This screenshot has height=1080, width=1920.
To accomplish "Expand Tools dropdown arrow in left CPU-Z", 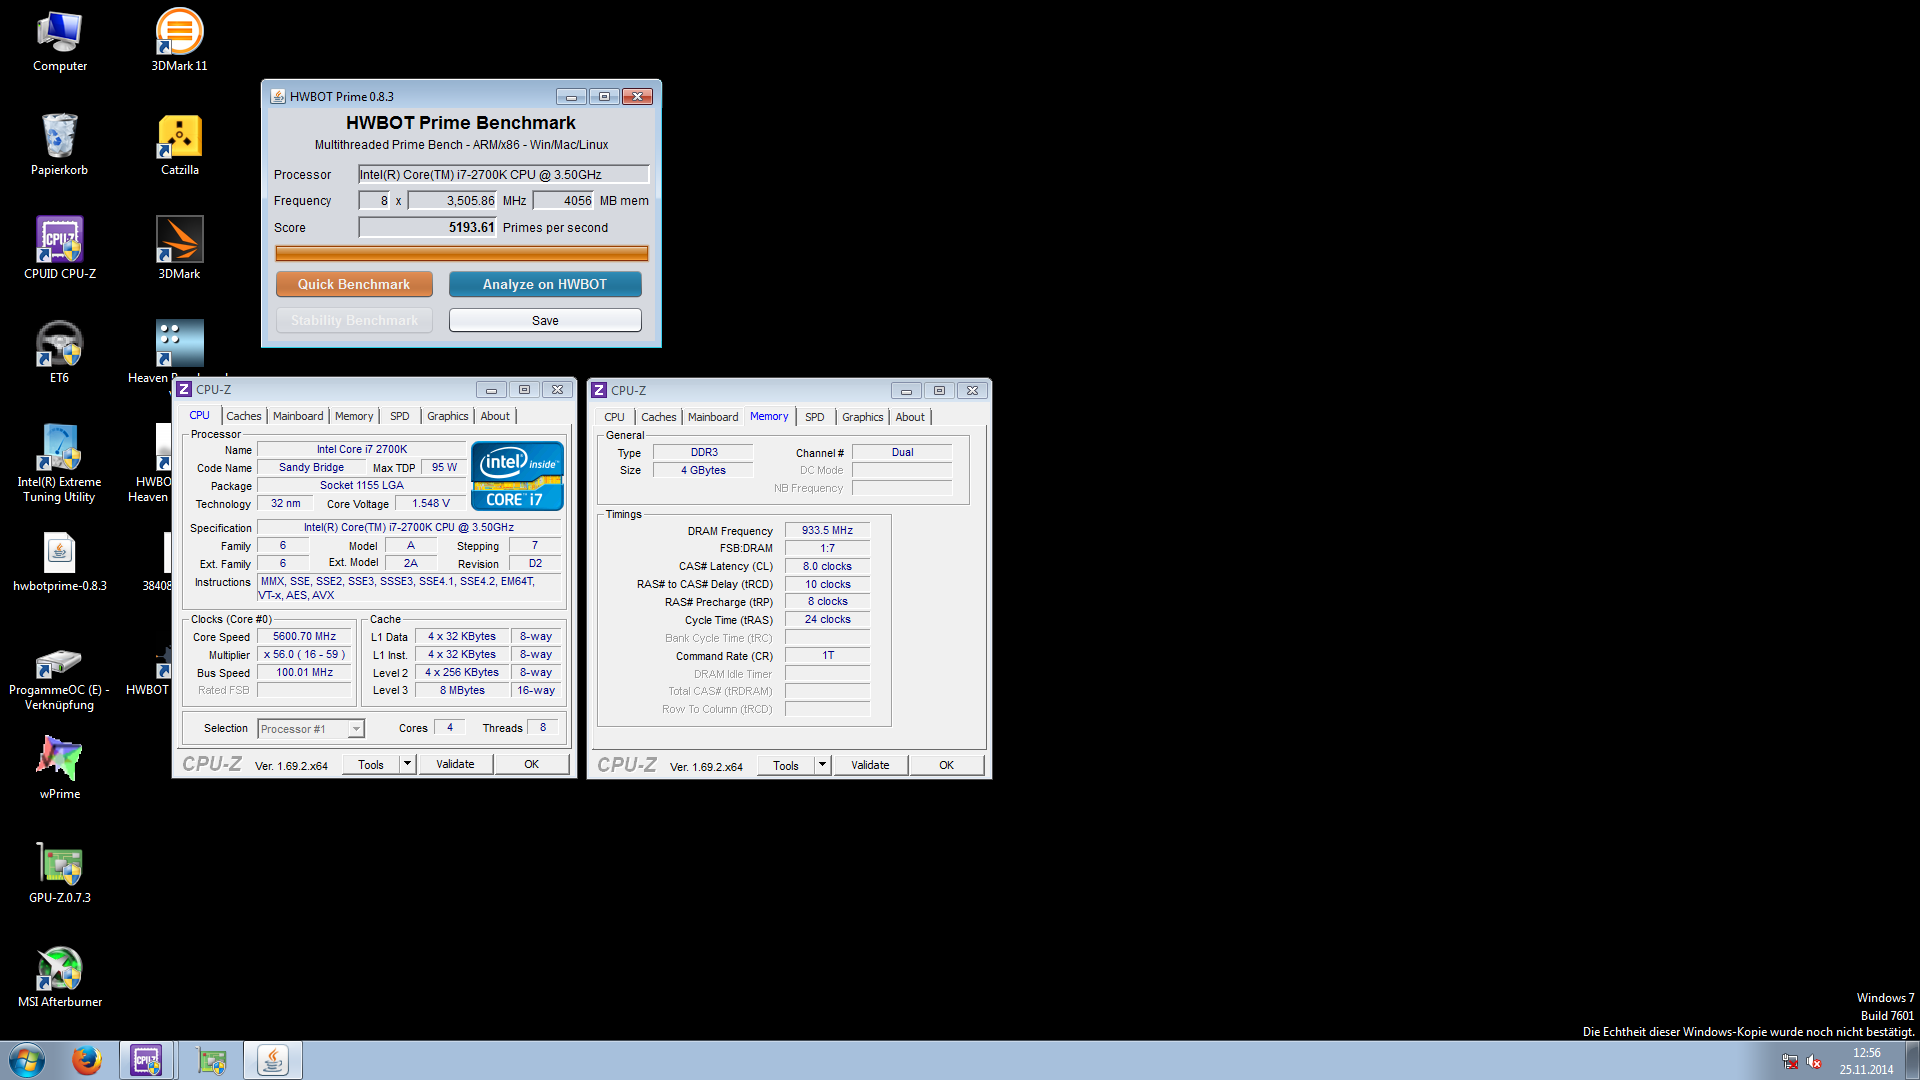I will (407, 764).
